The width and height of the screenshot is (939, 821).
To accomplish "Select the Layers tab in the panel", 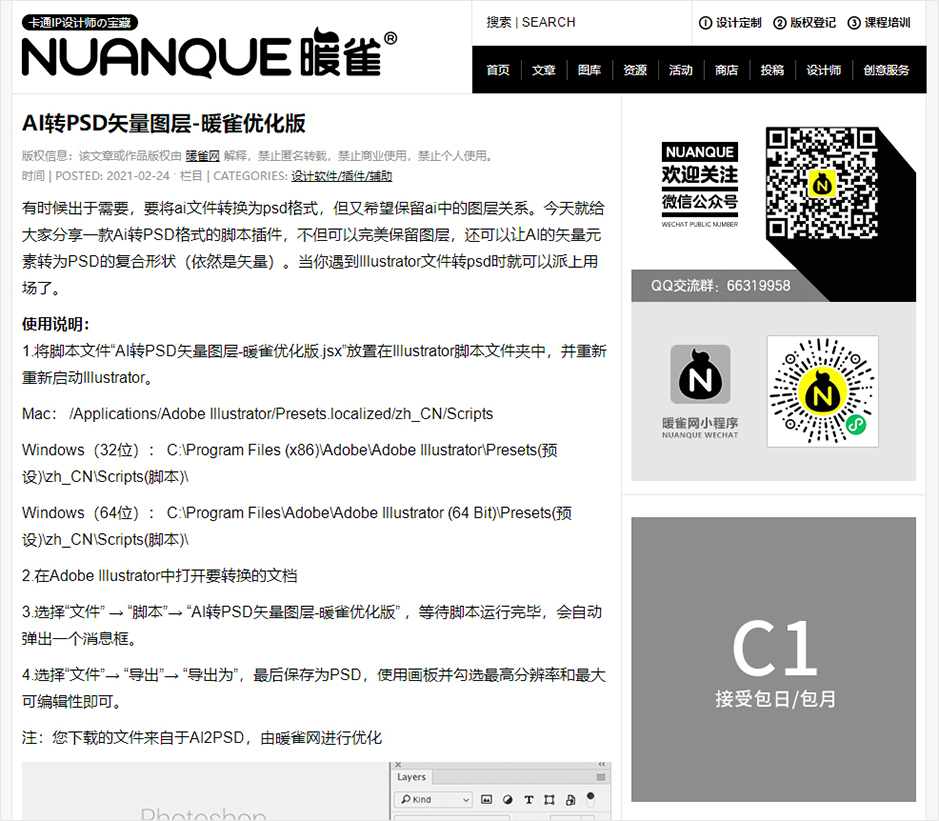I will (411, 777).
